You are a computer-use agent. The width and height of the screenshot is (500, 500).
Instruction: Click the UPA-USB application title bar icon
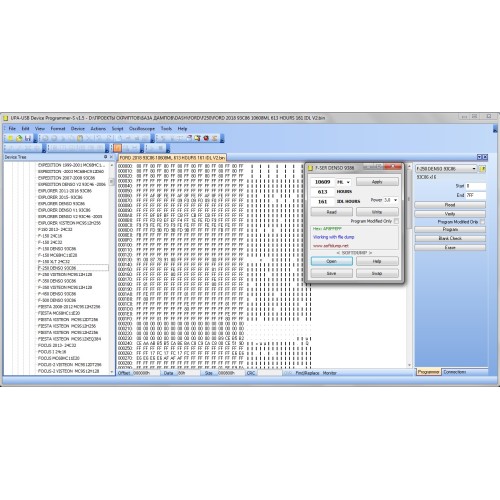(x=6, y=118)
